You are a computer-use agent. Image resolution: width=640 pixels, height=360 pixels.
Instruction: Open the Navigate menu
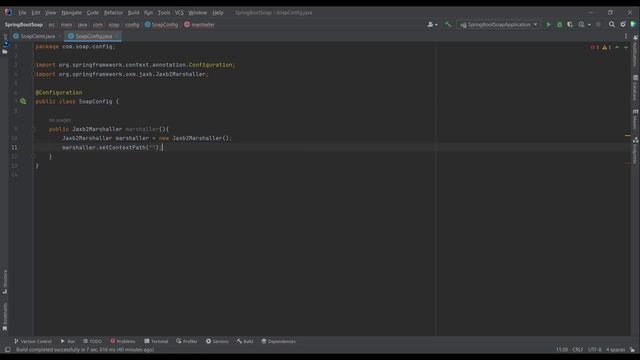(71, 13)
